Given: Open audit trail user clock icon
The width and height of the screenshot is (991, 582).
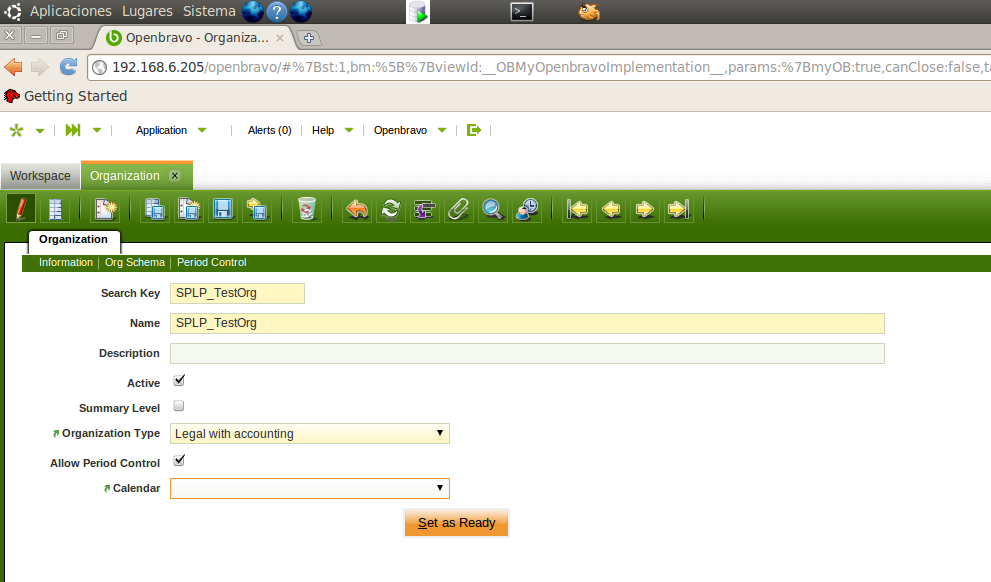Looking at the screenshot, I should (526, 209).
